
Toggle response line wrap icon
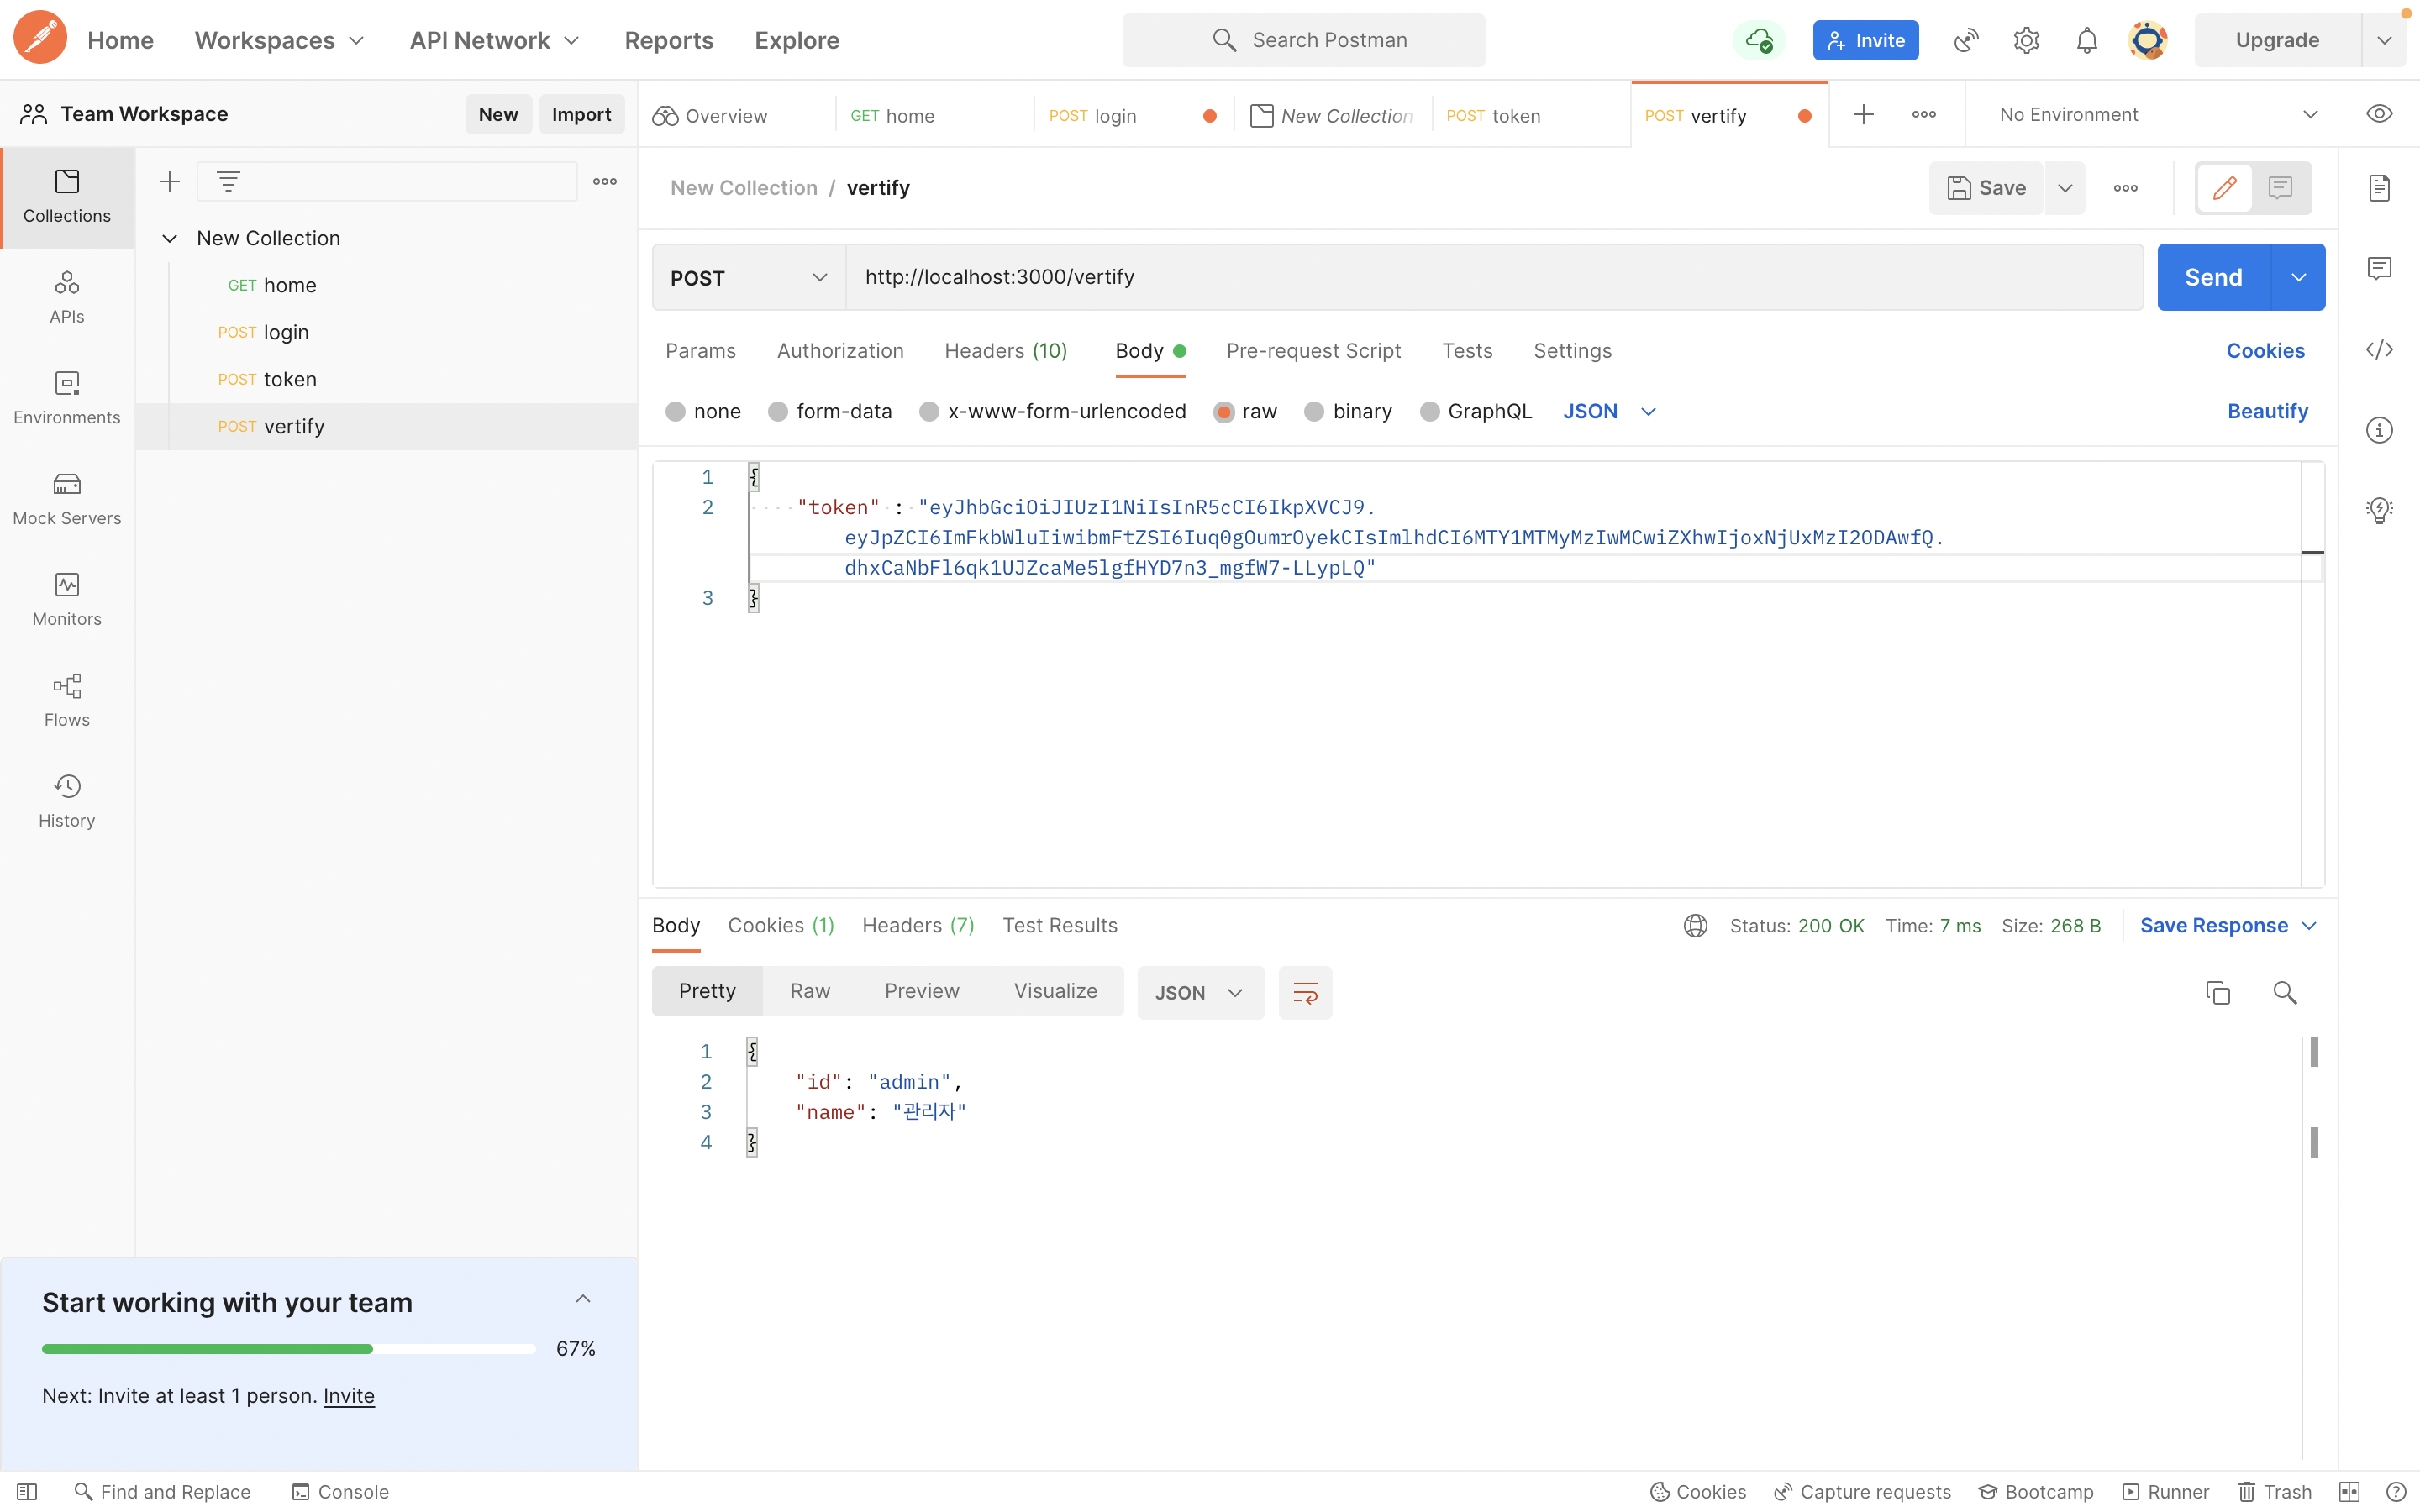pyautogui.click(x=1305, y=992)
